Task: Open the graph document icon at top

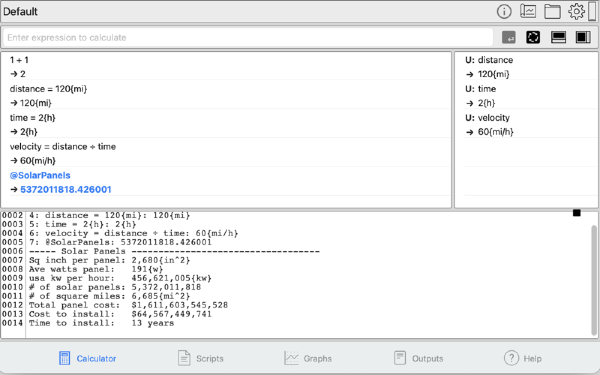Action: 528,11
